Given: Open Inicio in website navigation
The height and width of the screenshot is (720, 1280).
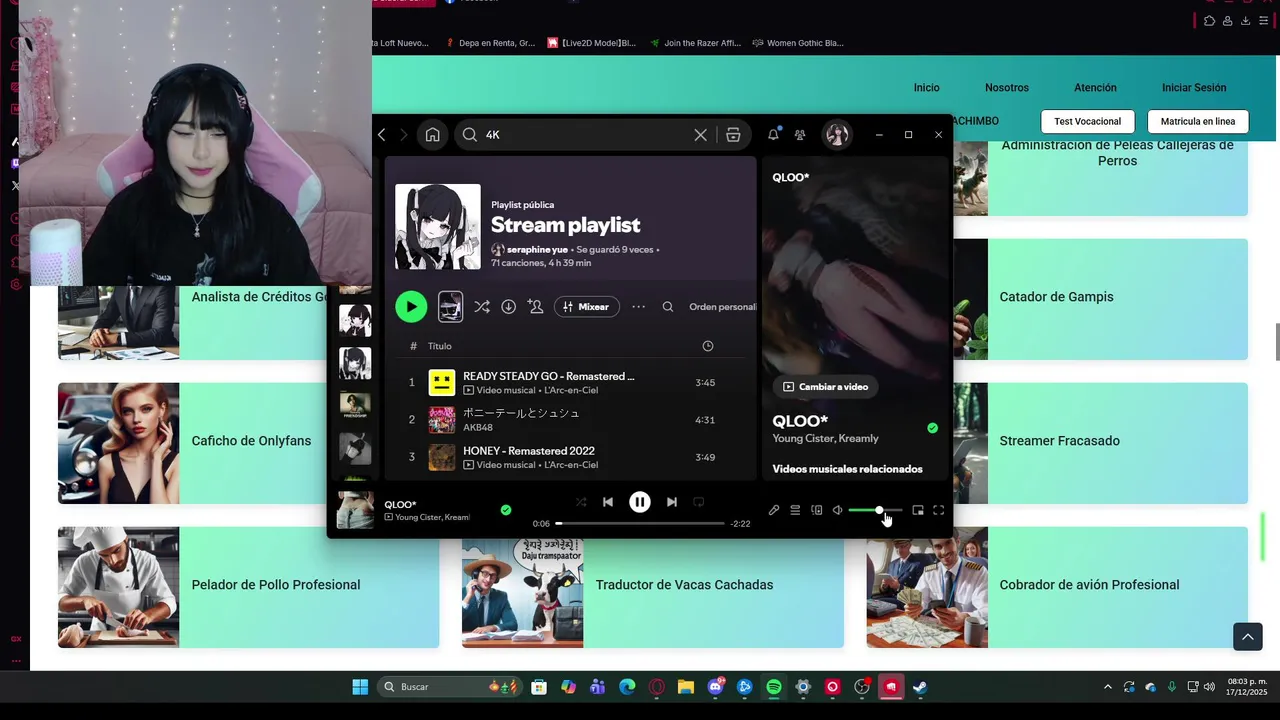Looking at the screenshot, I should click(926, 88).
